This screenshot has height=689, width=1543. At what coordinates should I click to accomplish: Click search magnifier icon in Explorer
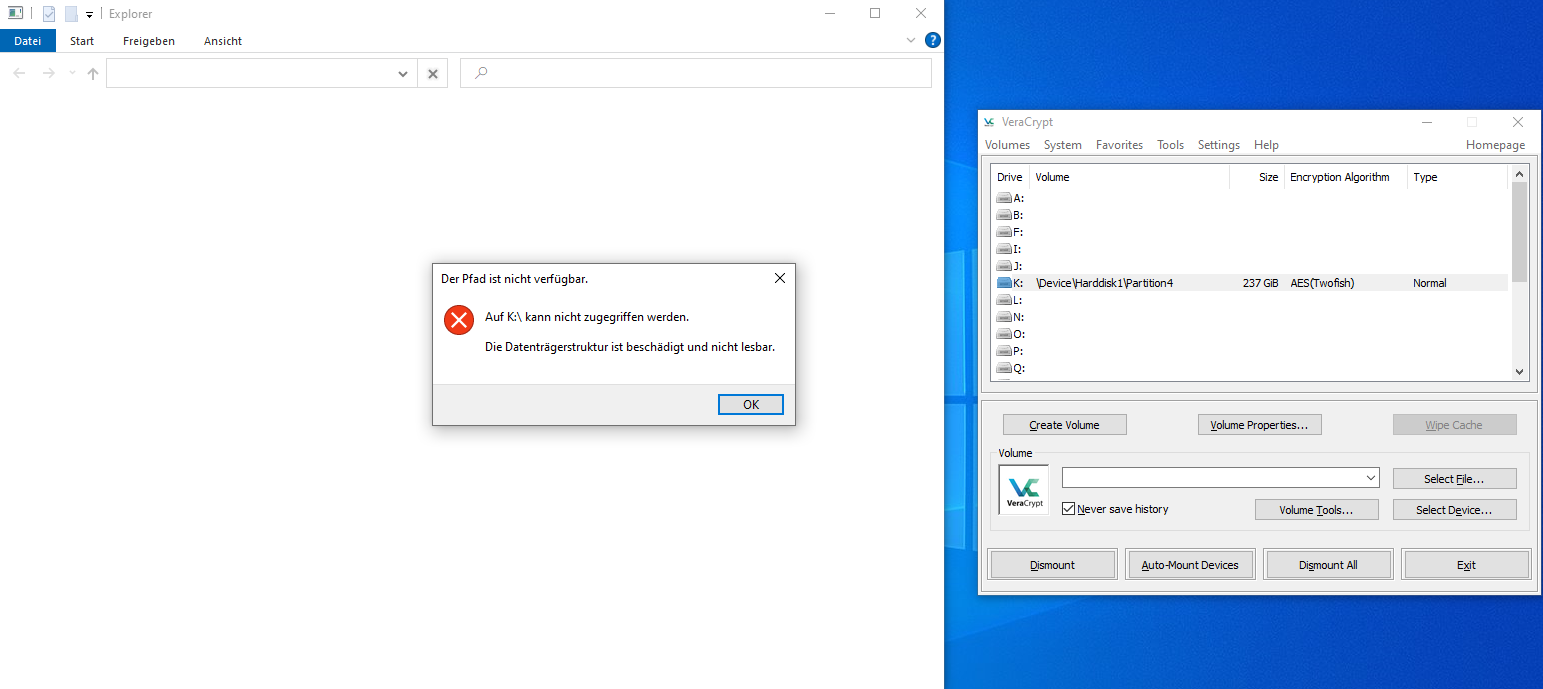[480, 73]
